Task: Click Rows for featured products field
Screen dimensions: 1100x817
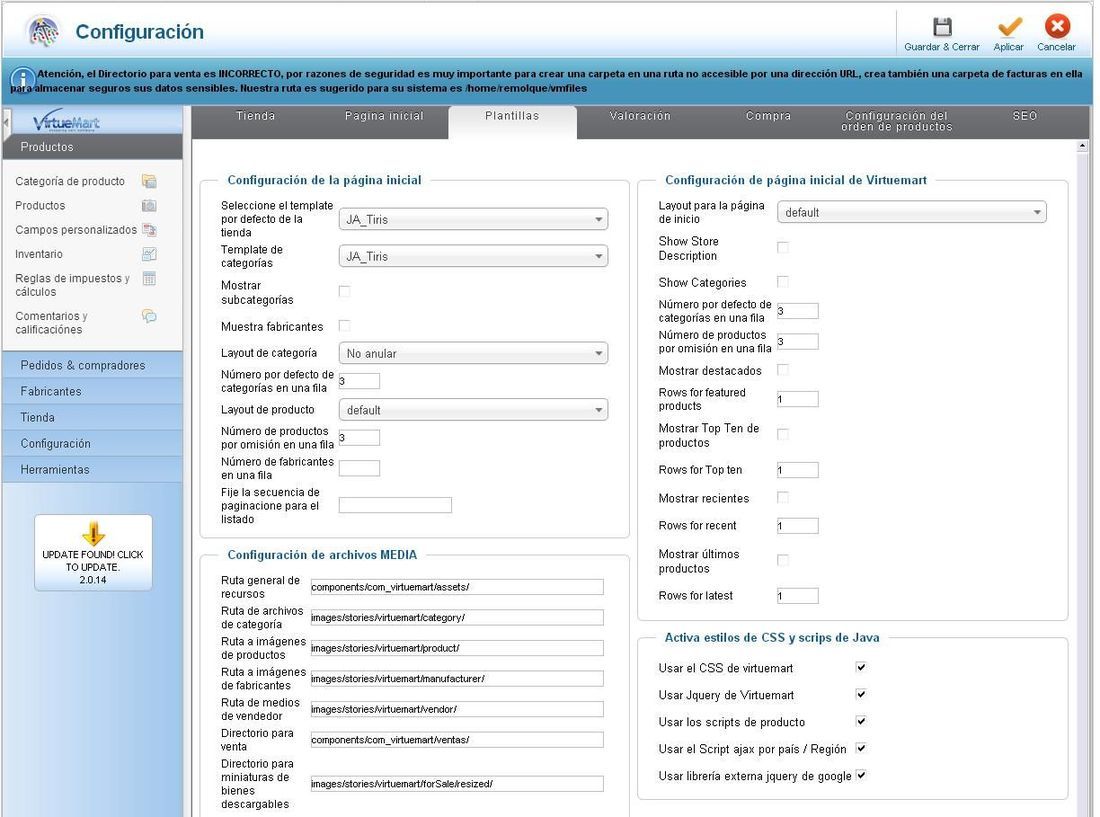Action: [x=798, y=399]
